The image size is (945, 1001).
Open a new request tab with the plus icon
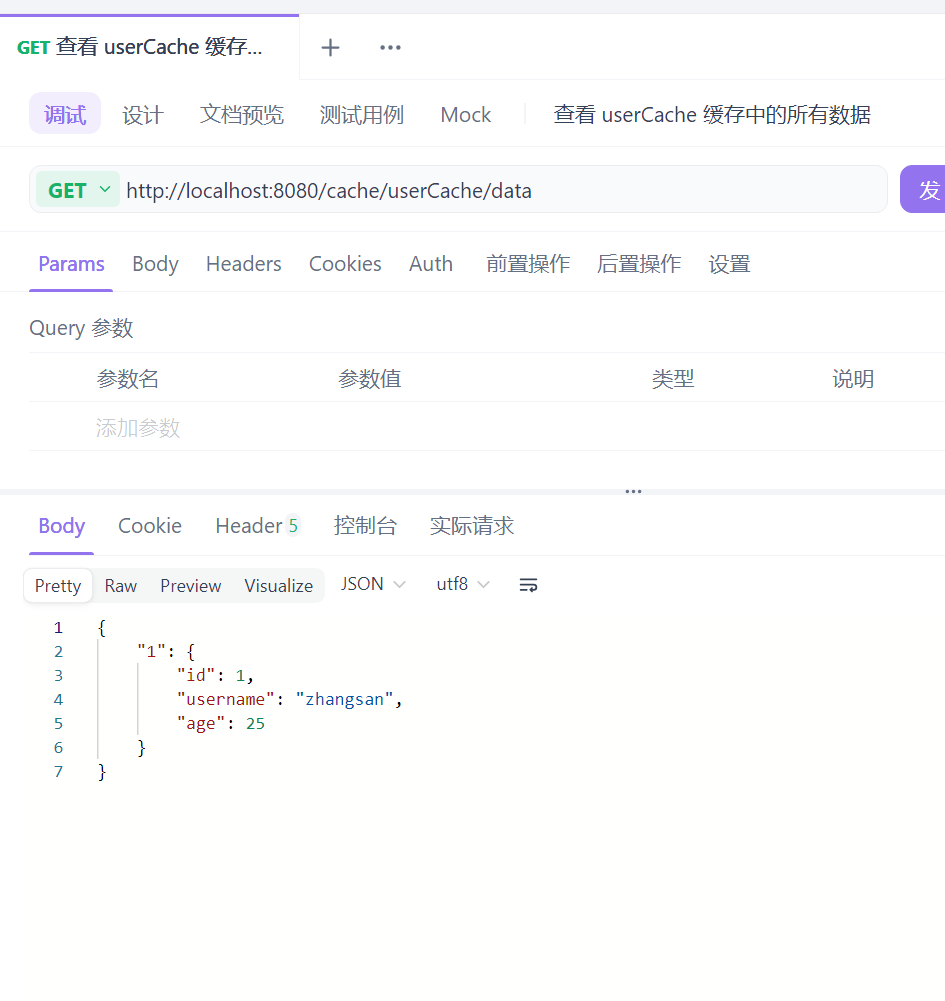coord(330,47)
